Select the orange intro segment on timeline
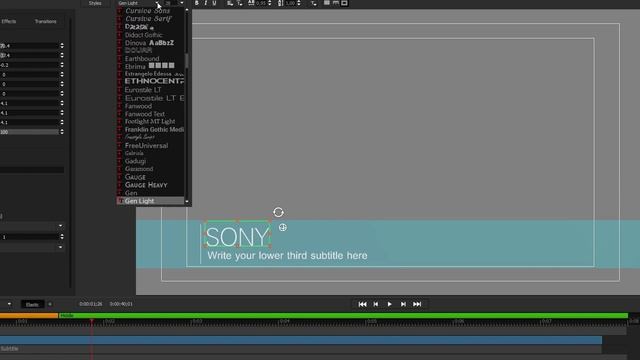This screenshot has height=360, width=640. (x=29, y=316)
